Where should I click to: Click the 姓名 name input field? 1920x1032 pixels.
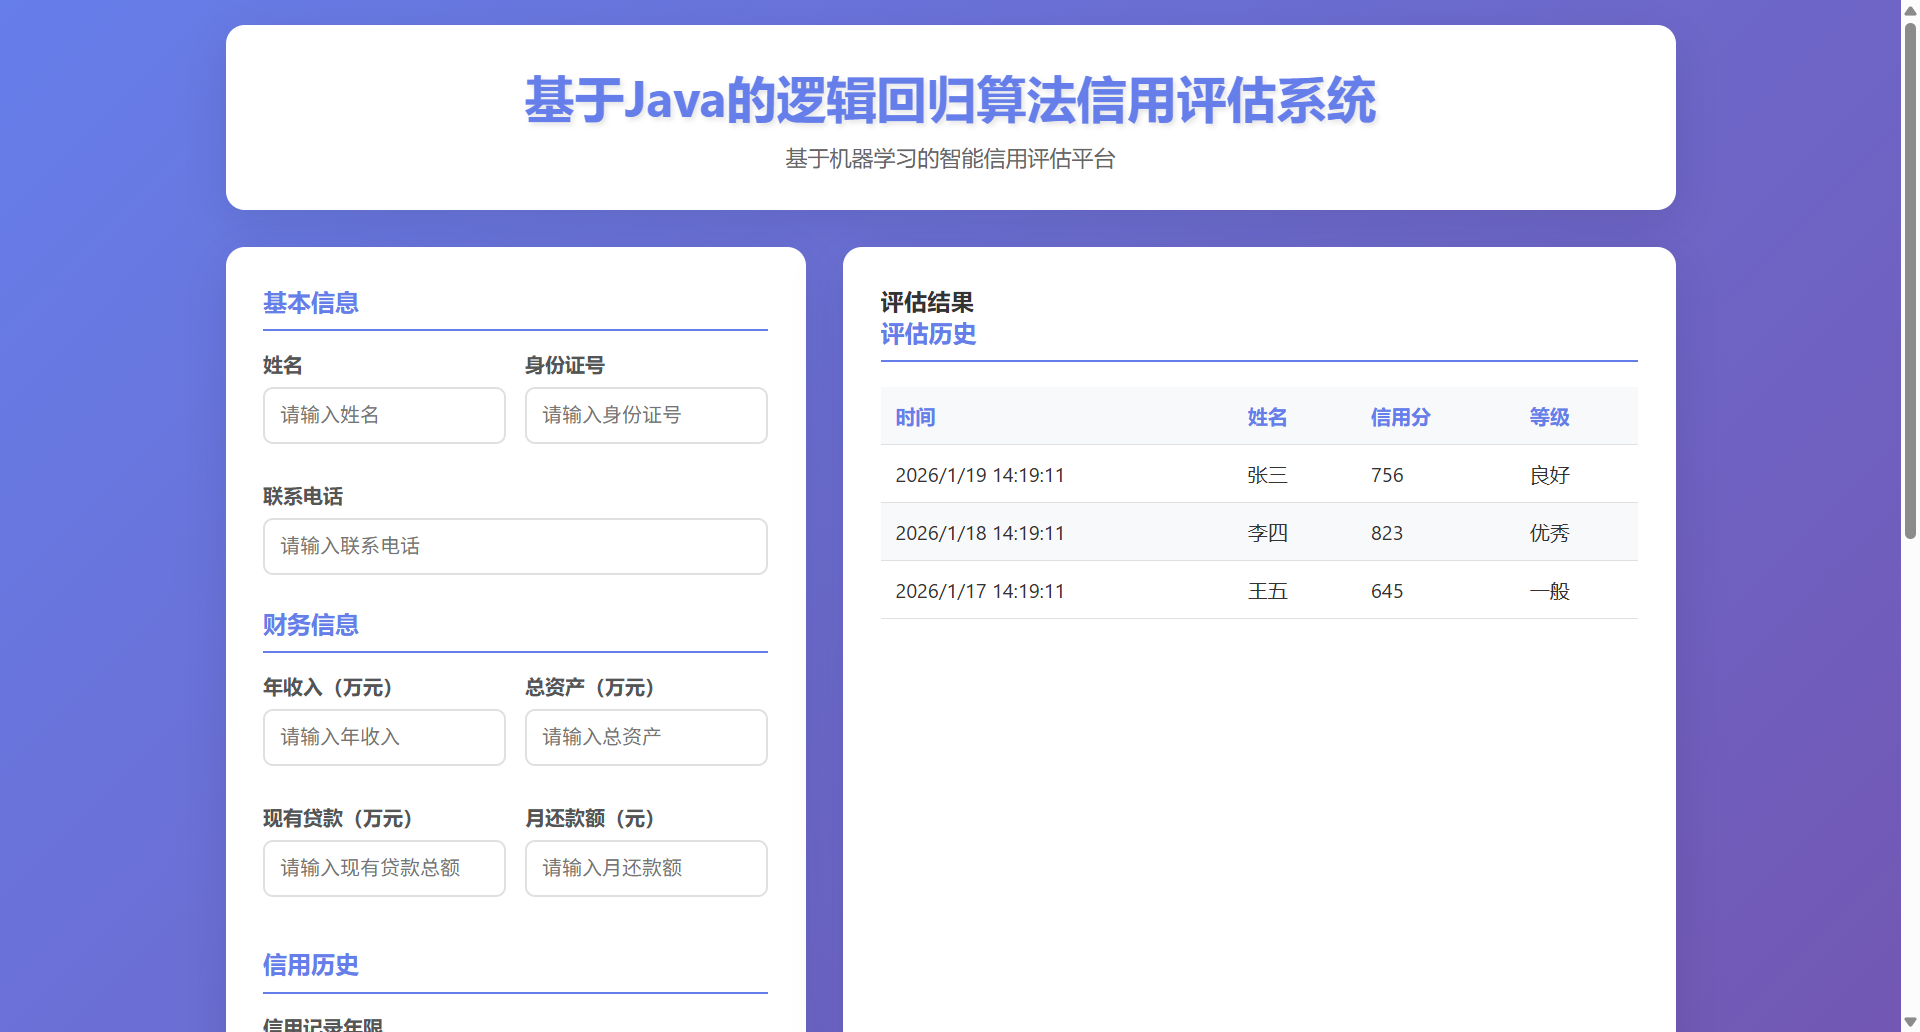[x=384, y=415]
